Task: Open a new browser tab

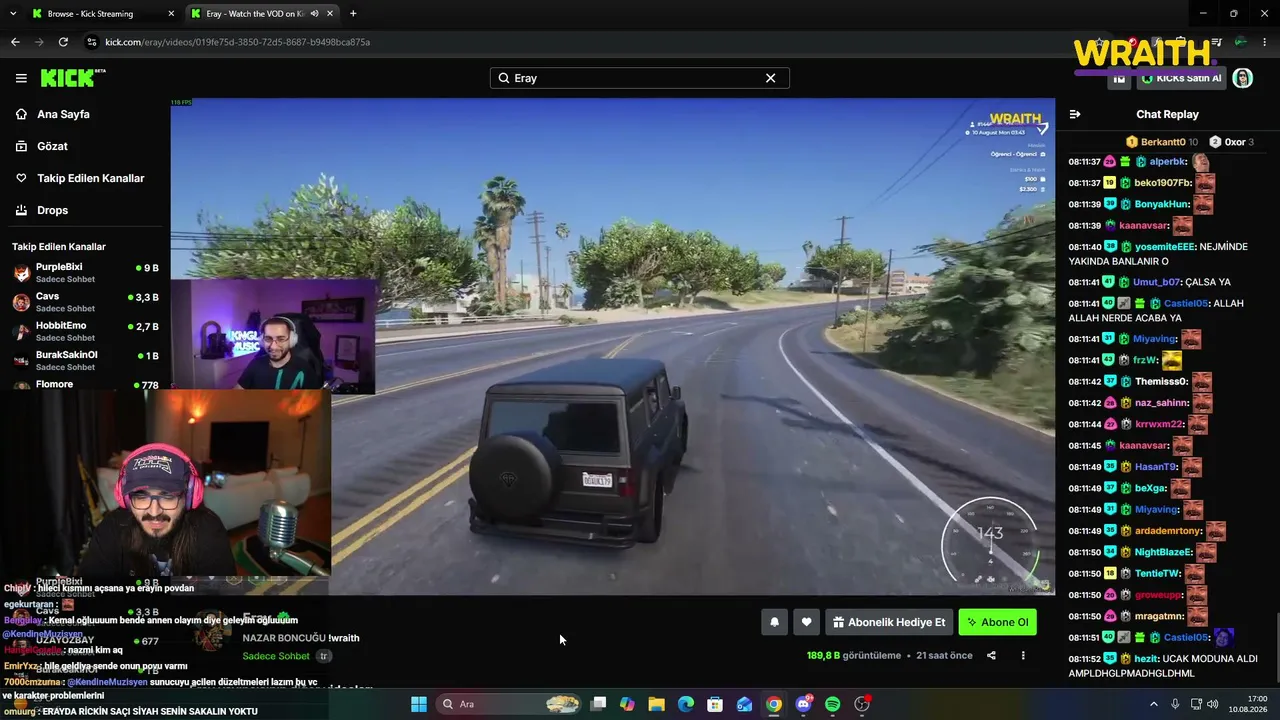Action: coord(353,14)
